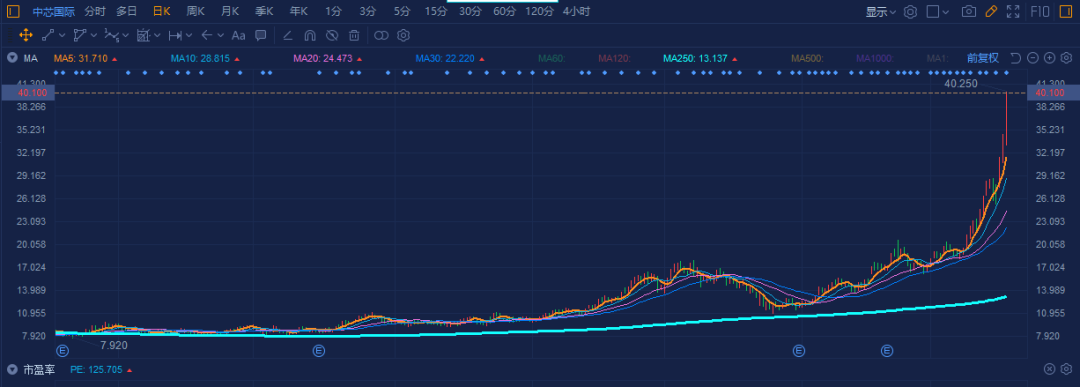
Task: Click the angle eraser tool icon
Action: point(288,35)
